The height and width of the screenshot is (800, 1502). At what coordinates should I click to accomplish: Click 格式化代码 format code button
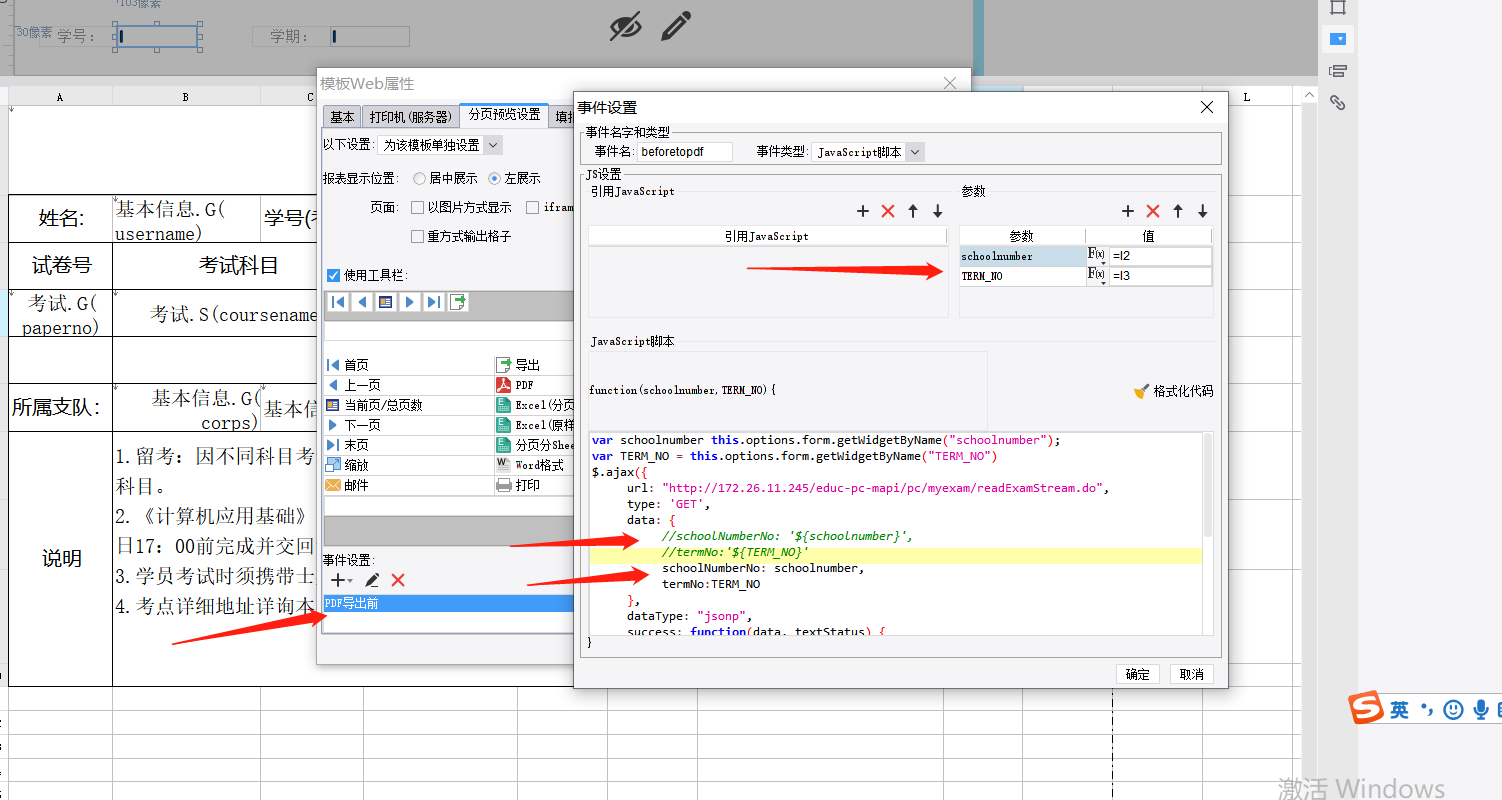coord(1173,391)
